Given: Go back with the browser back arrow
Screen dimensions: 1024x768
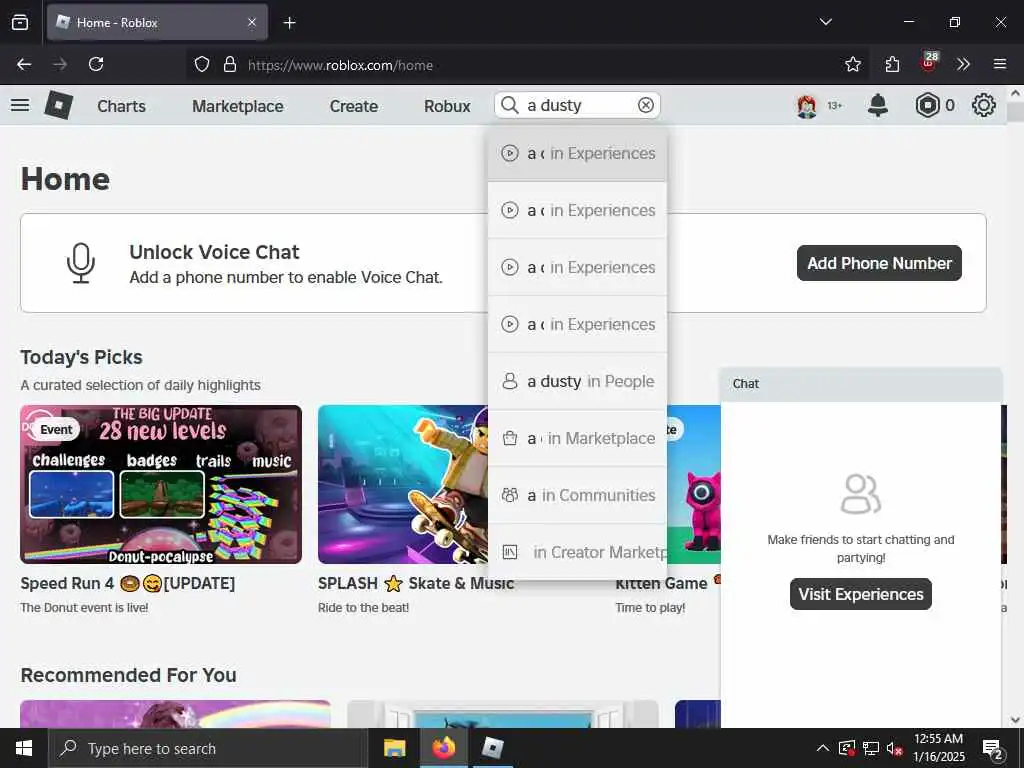Looking at the screenshot, I should click(24, 64).
